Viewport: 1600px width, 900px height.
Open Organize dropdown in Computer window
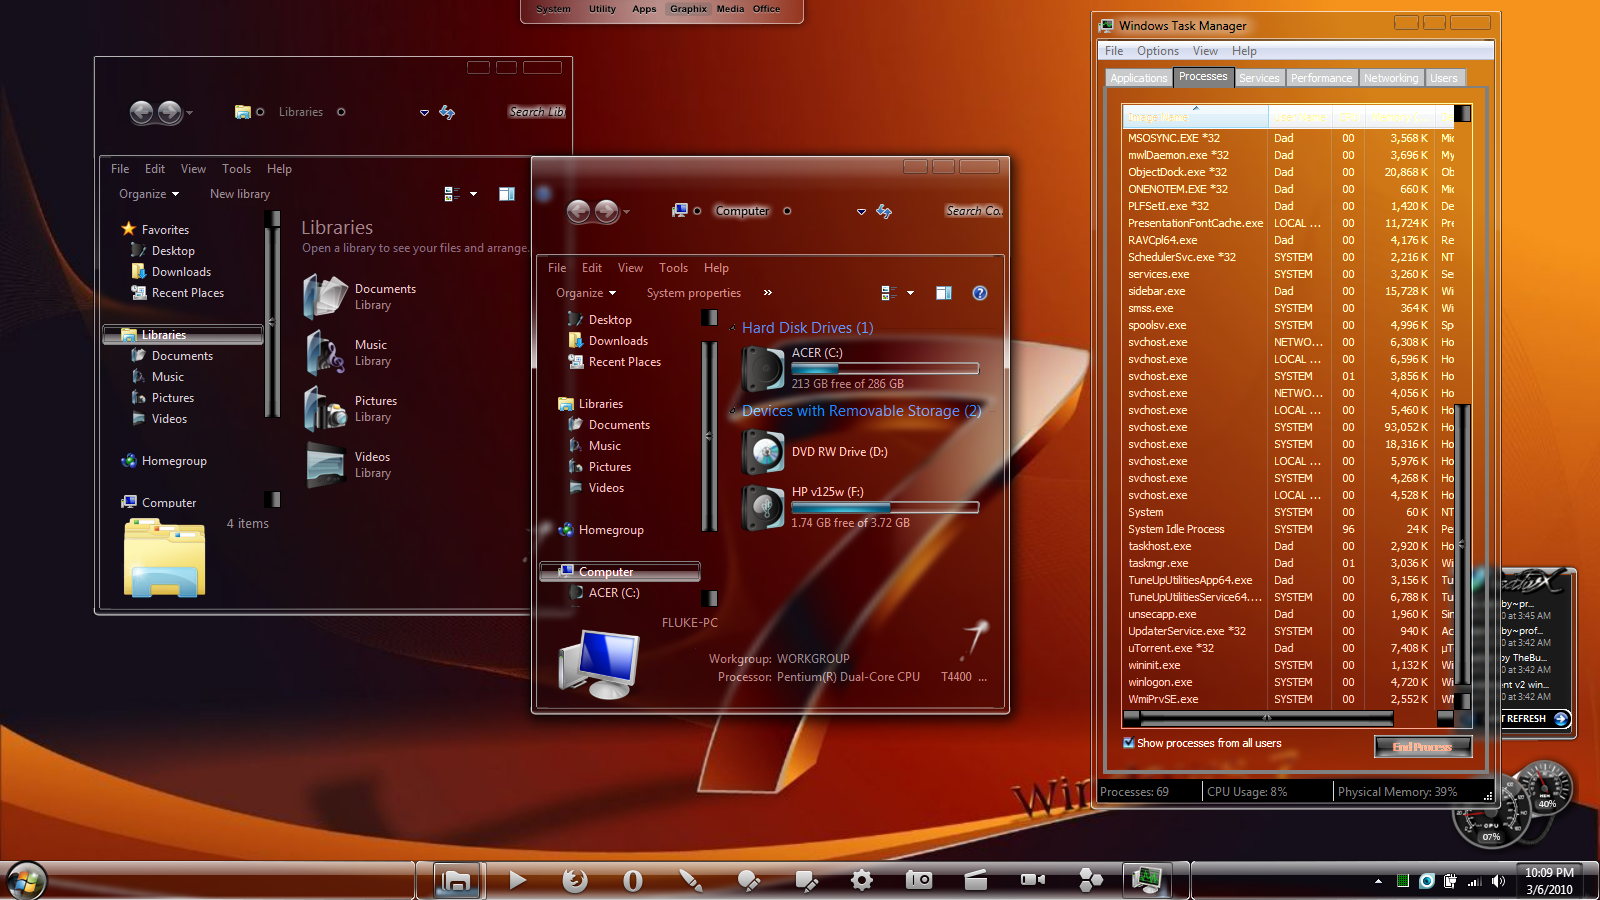point(586,293)
